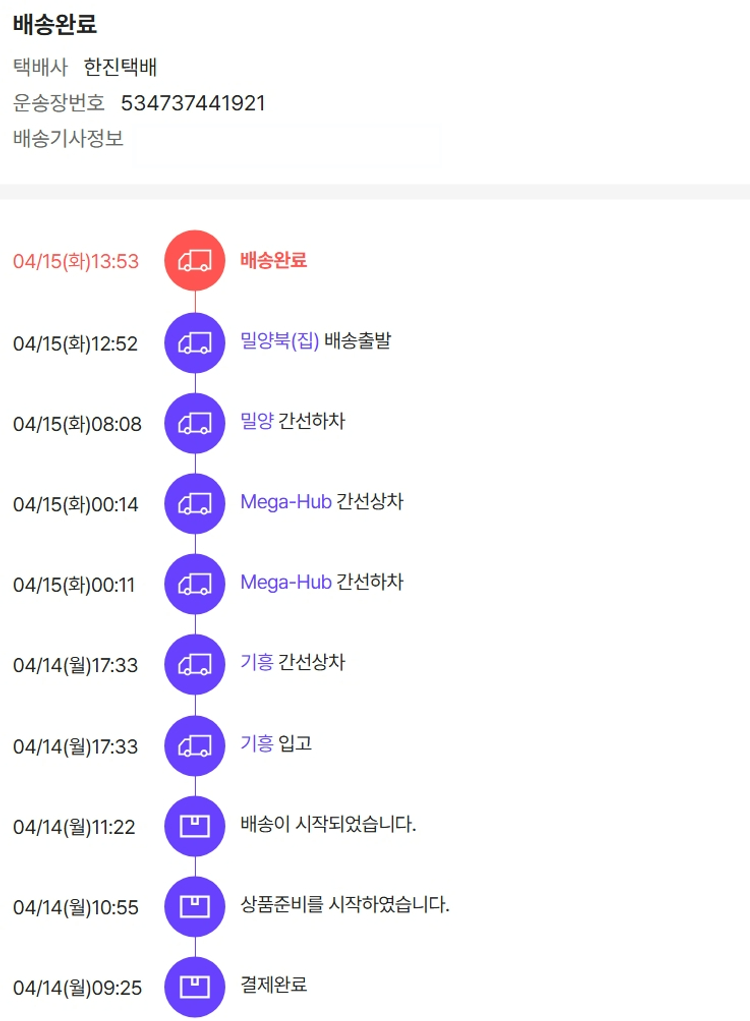Open the 밀양북(집) location link
Image resolution: width=750 pixels, height=1021 pixels.
(x=279, y=341)
